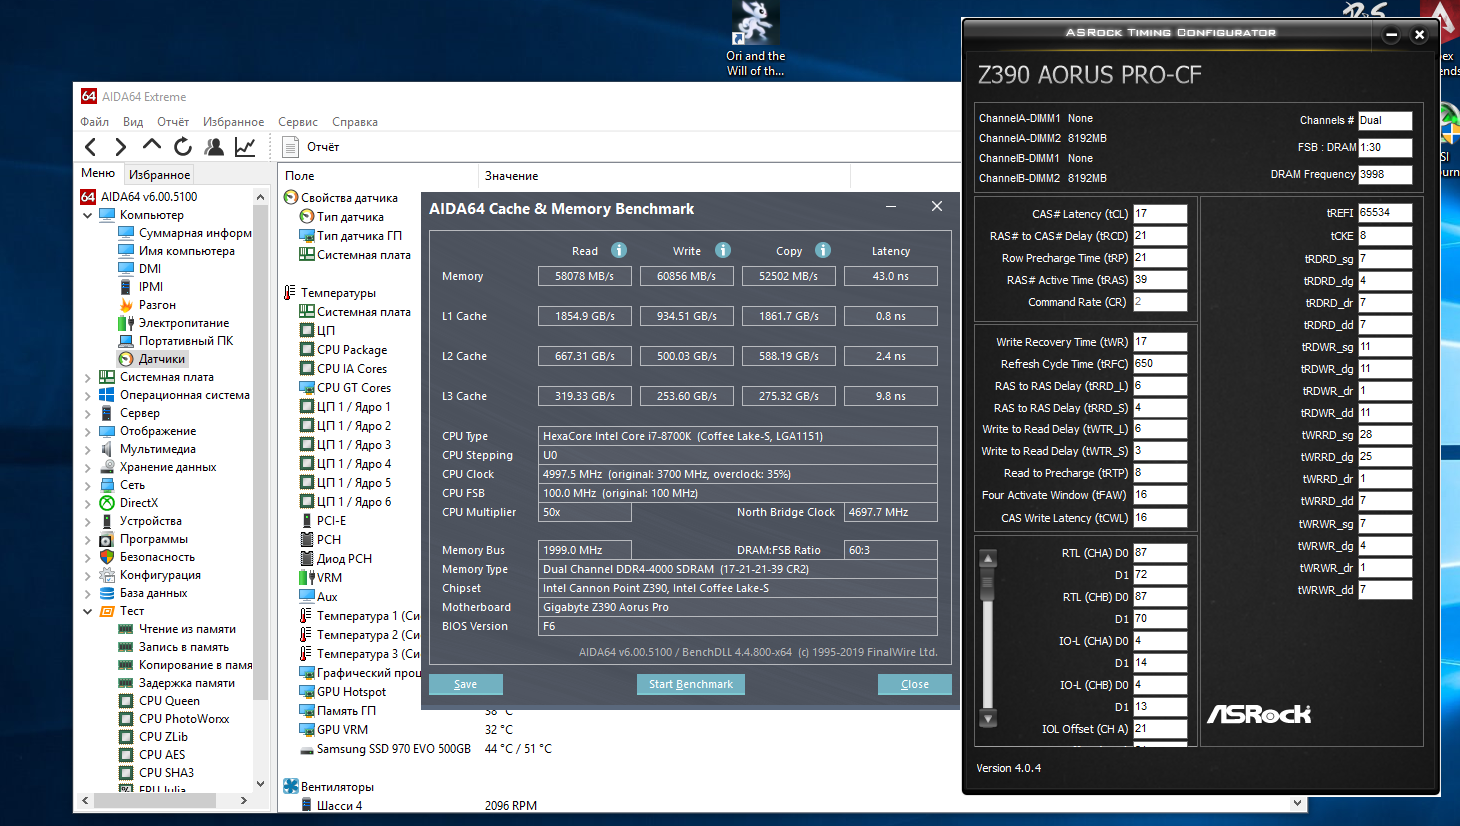Go back with the AIDA64 toolbar arrow
1460x826 pixels.
(91, 147)
